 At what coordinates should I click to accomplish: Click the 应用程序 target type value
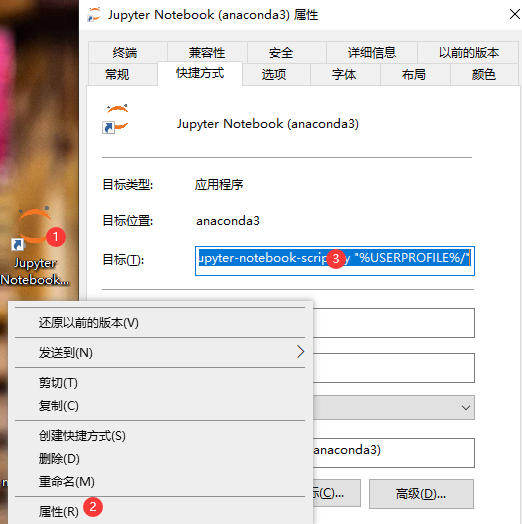coord(219,184)
